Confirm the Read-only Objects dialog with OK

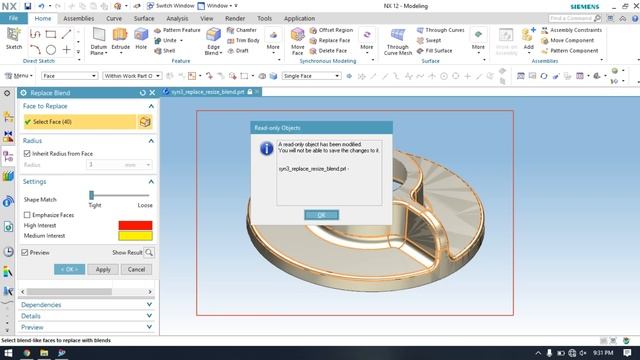[x=322, y=215]
